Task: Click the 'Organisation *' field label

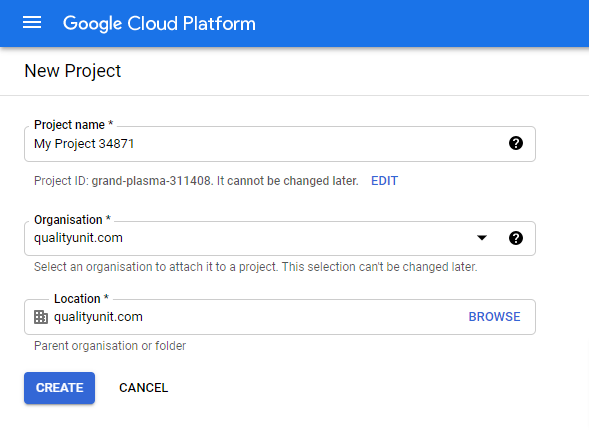Action: click(72, 219)
